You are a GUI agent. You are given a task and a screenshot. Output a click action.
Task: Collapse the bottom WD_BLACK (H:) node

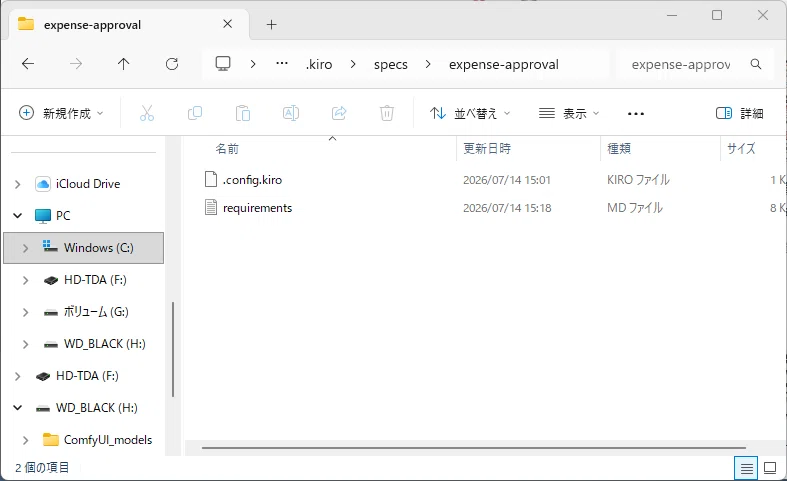click(18, 408)
